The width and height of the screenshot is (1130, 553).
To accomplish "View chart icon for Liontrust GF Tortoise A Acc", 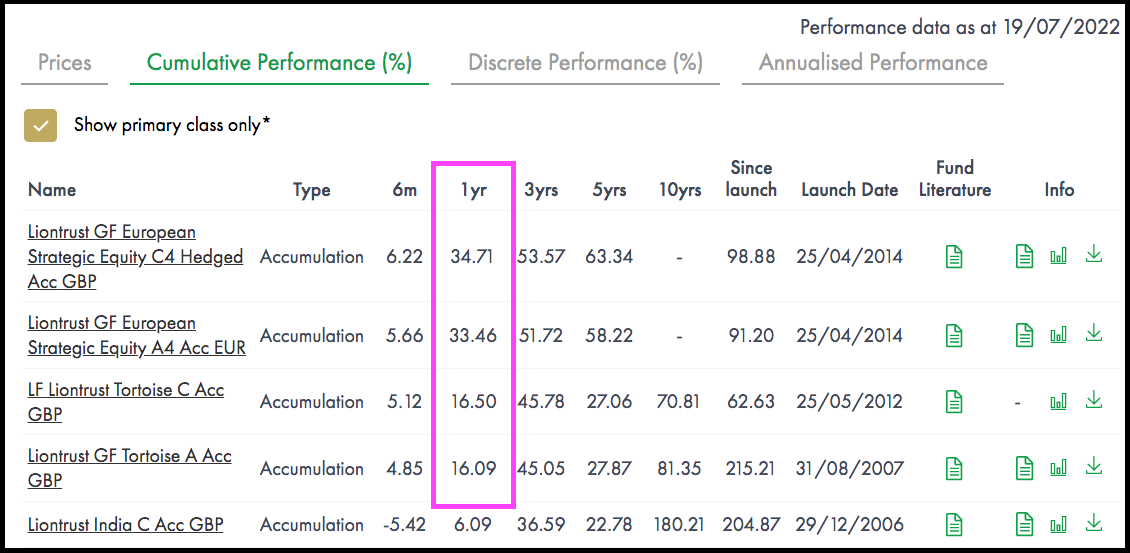I will click(1059, 467).
